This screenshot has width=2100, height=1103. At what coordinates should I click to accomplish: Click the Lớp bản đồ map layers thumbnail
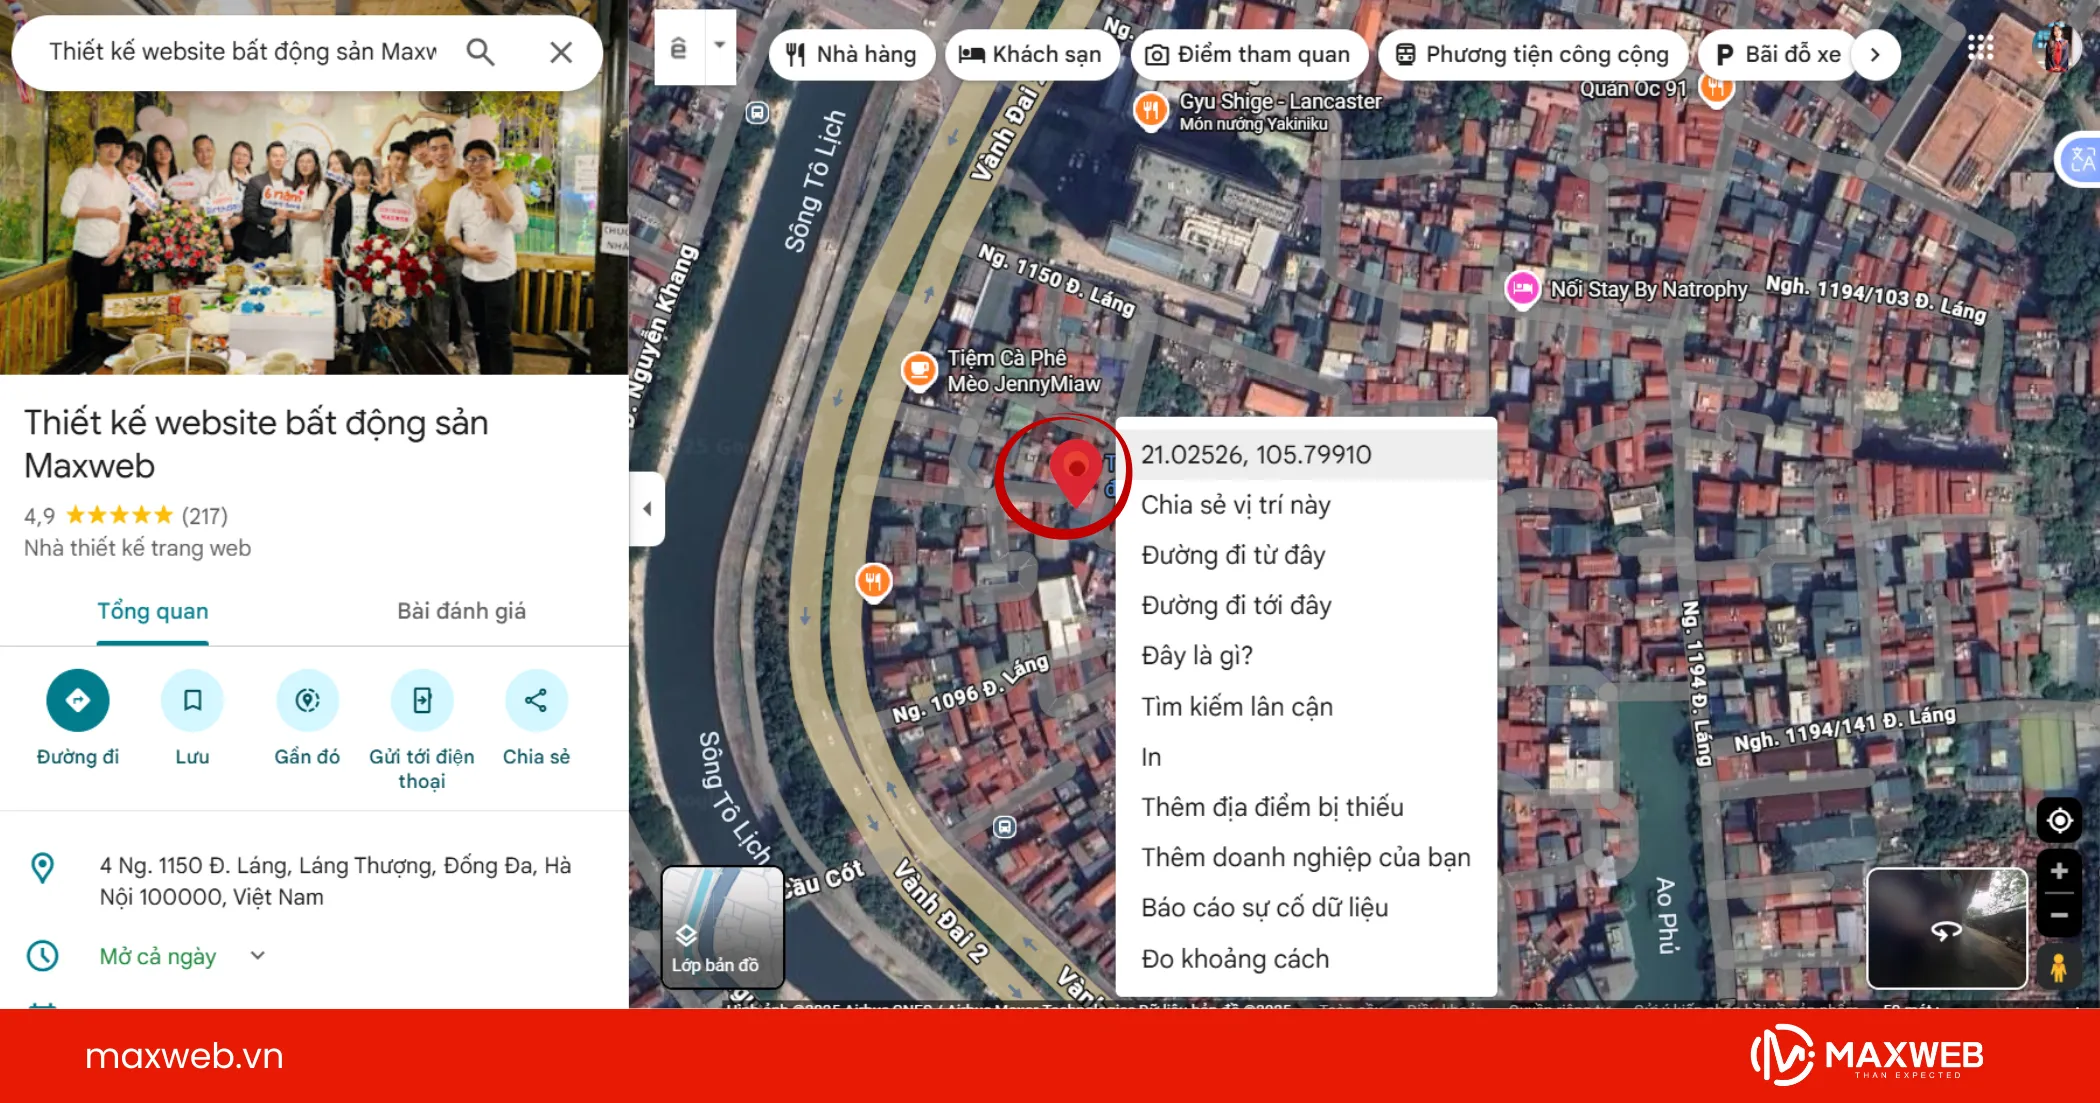(723, 925)
